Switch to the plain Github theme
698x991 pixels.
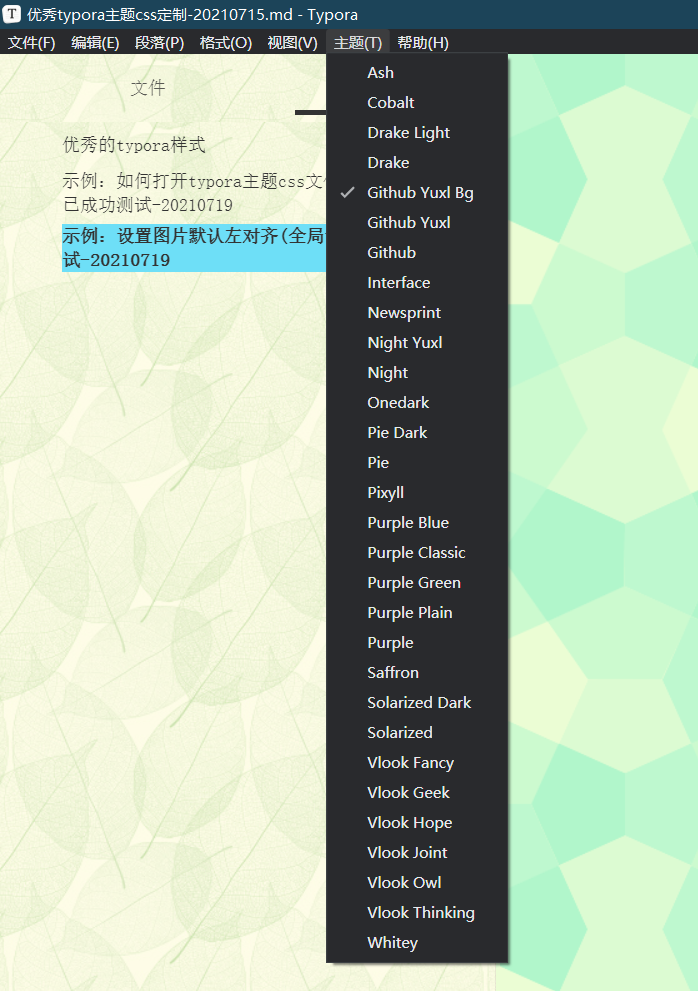coord(417,253)
